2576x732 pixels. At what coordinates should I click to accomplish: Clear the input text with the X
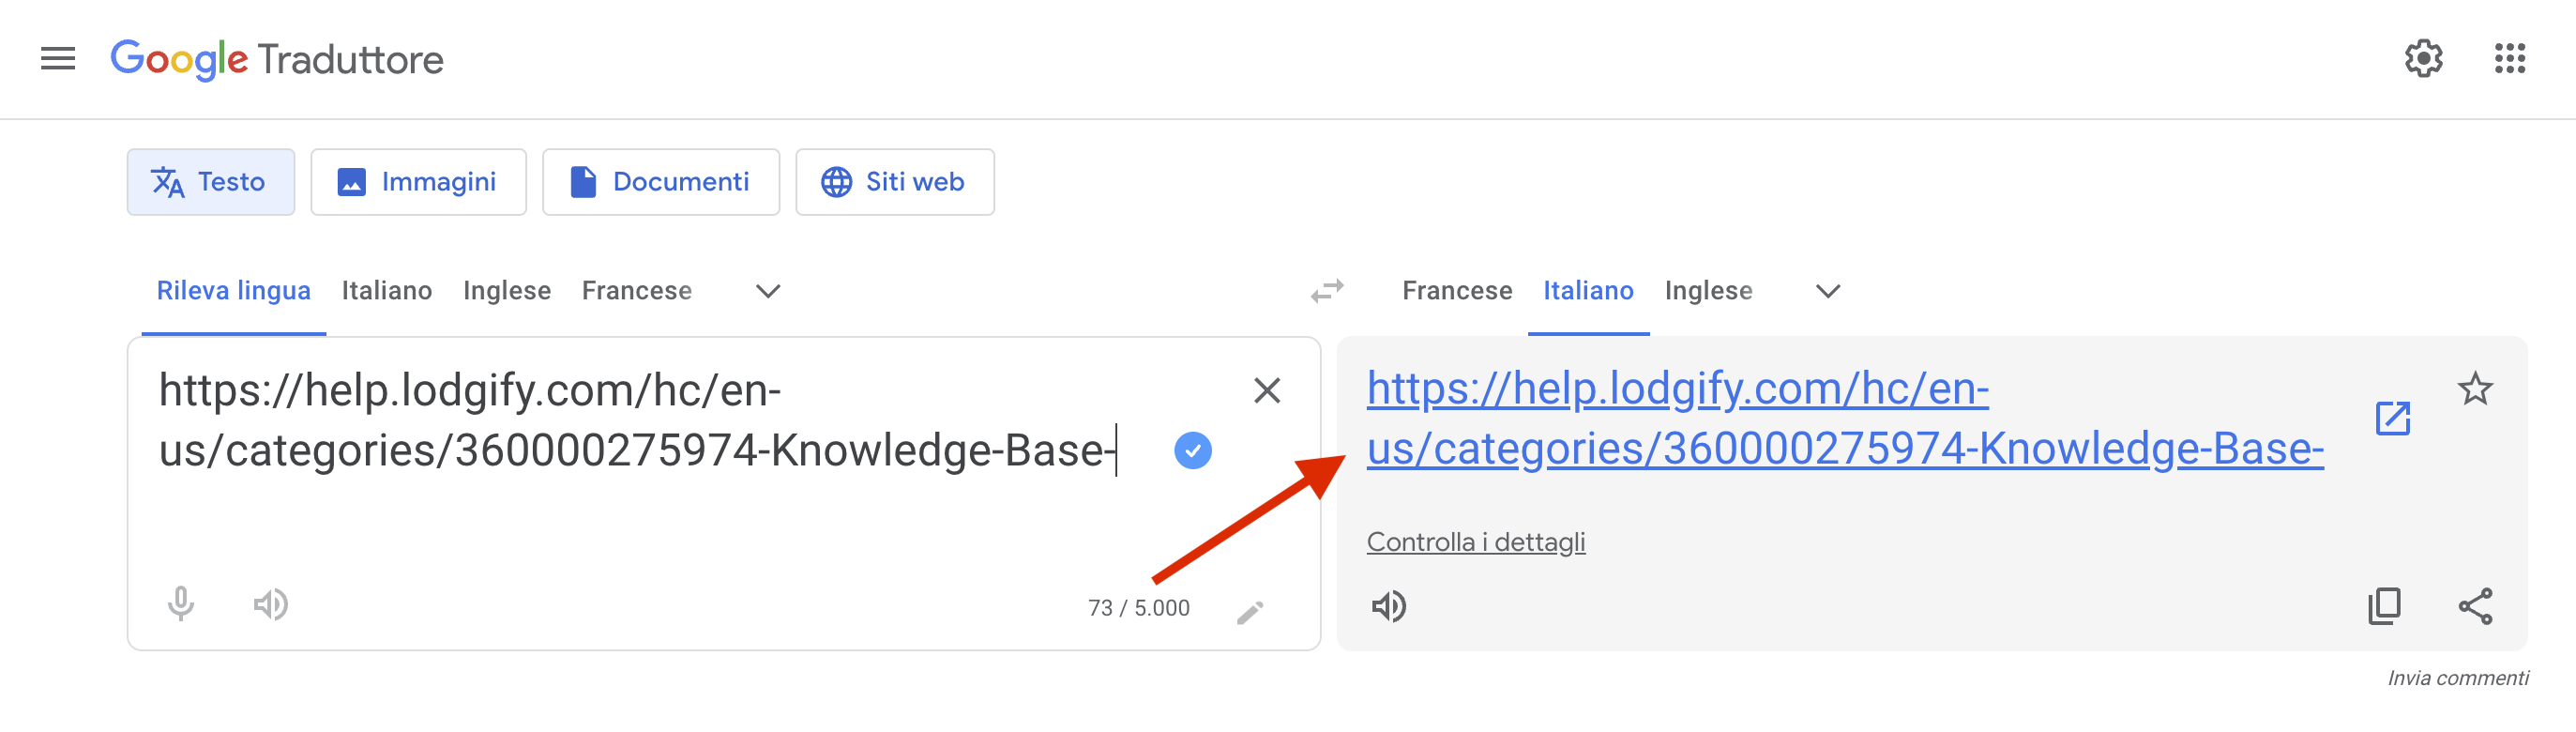[x=1267, y=390]
